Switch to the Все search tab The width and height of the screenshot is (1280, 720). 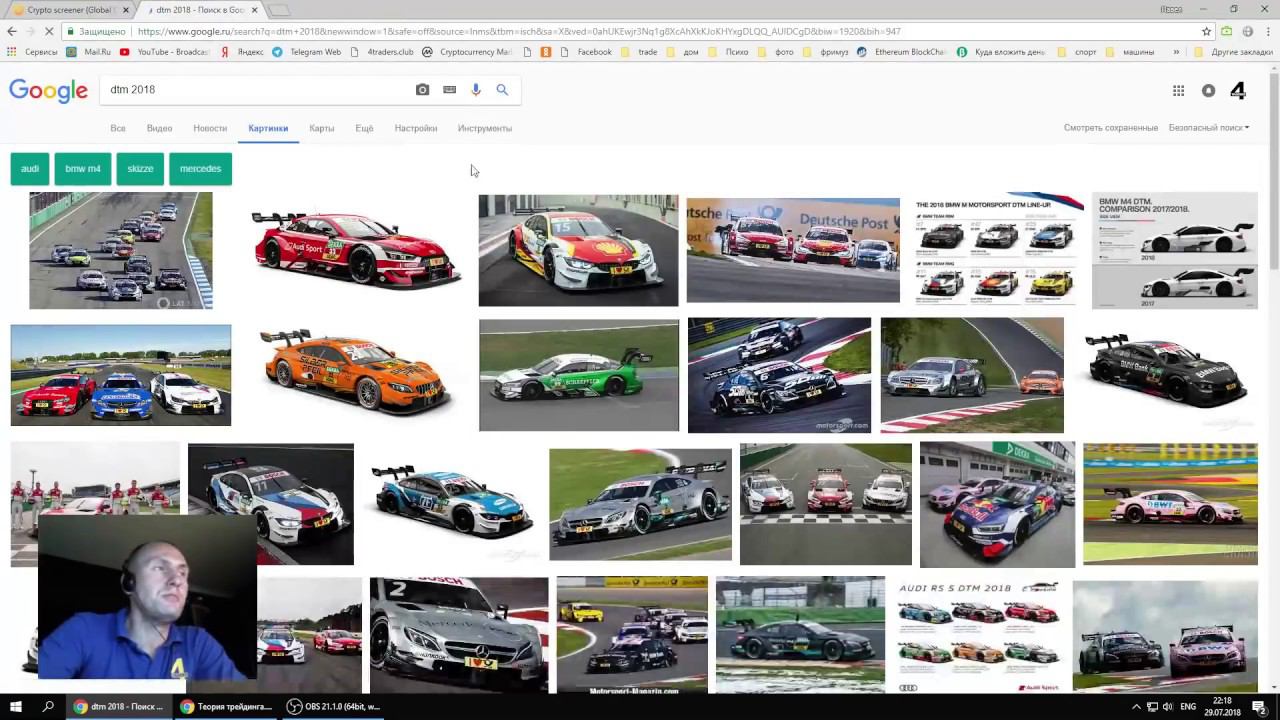(118, 128)
